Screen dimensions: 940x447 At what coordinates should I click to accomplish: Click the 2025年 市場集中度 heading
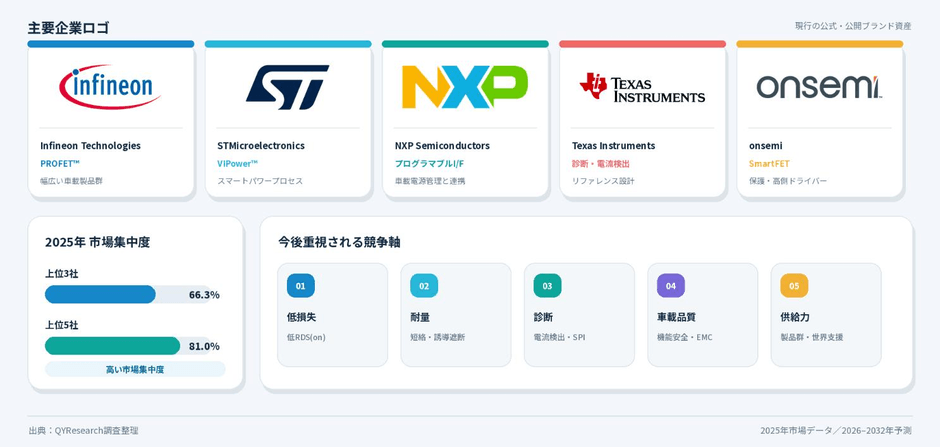[x=97, y=242]
